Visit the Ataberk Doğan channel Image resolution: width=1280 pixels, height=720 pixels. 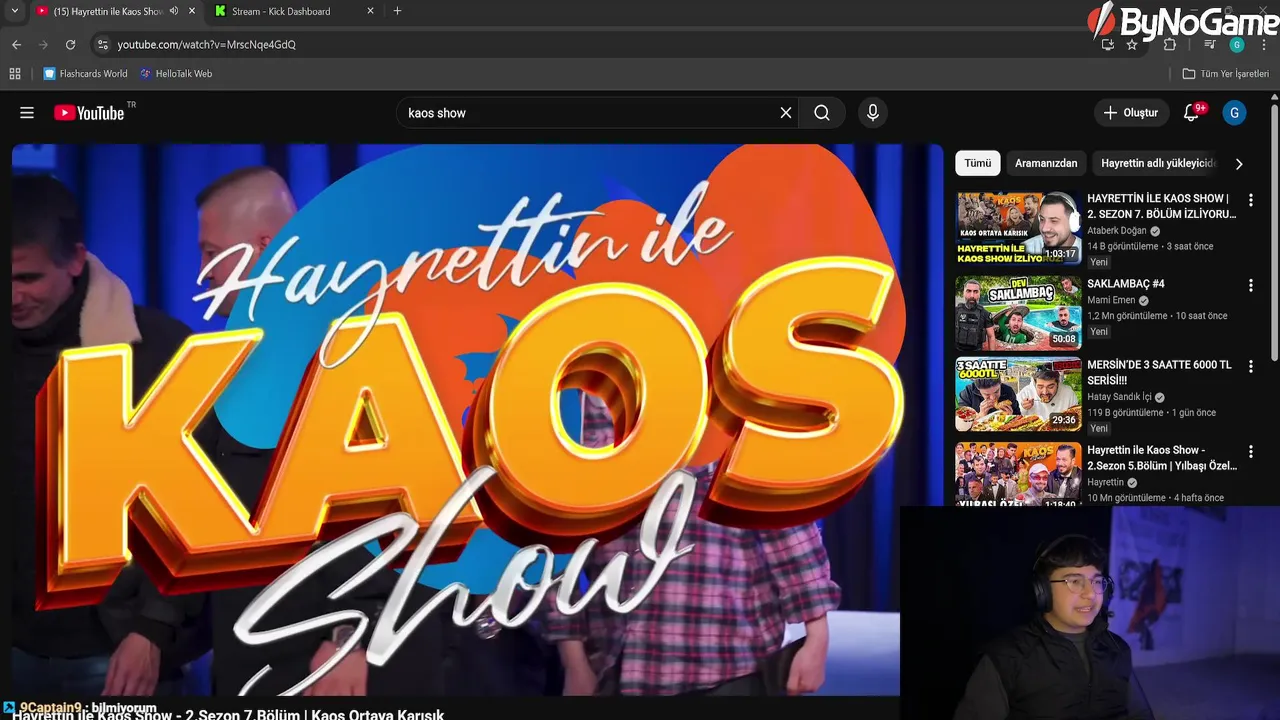click(x=1117, y=231)
